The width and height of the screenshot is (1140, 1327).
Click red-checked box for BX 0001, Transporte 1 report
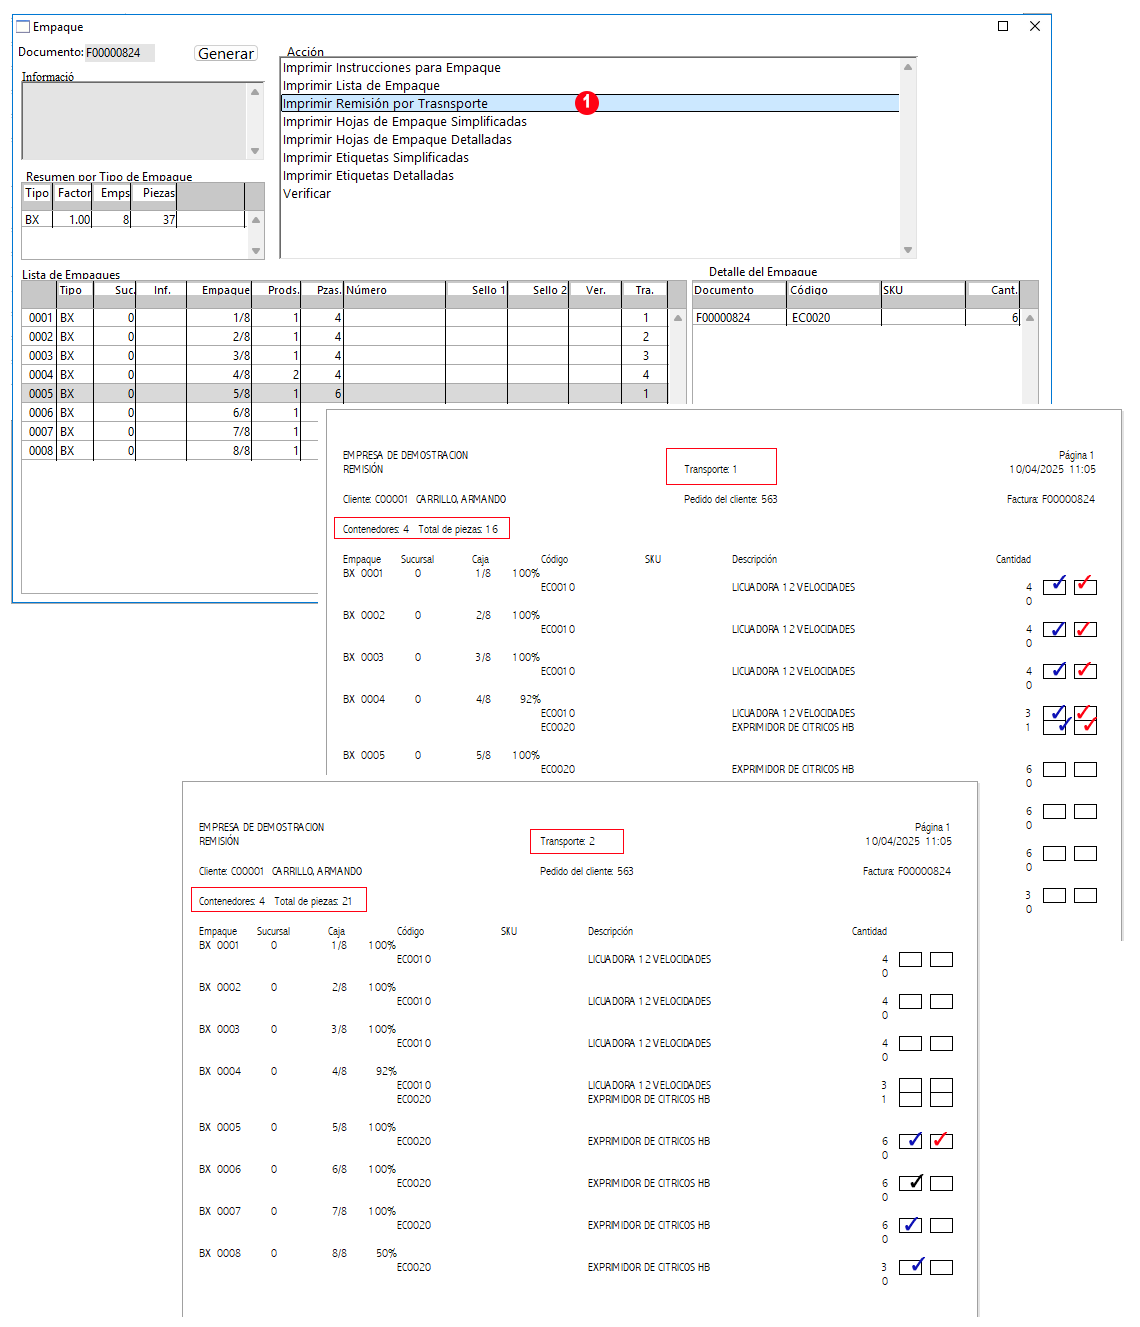point(1085,587)
